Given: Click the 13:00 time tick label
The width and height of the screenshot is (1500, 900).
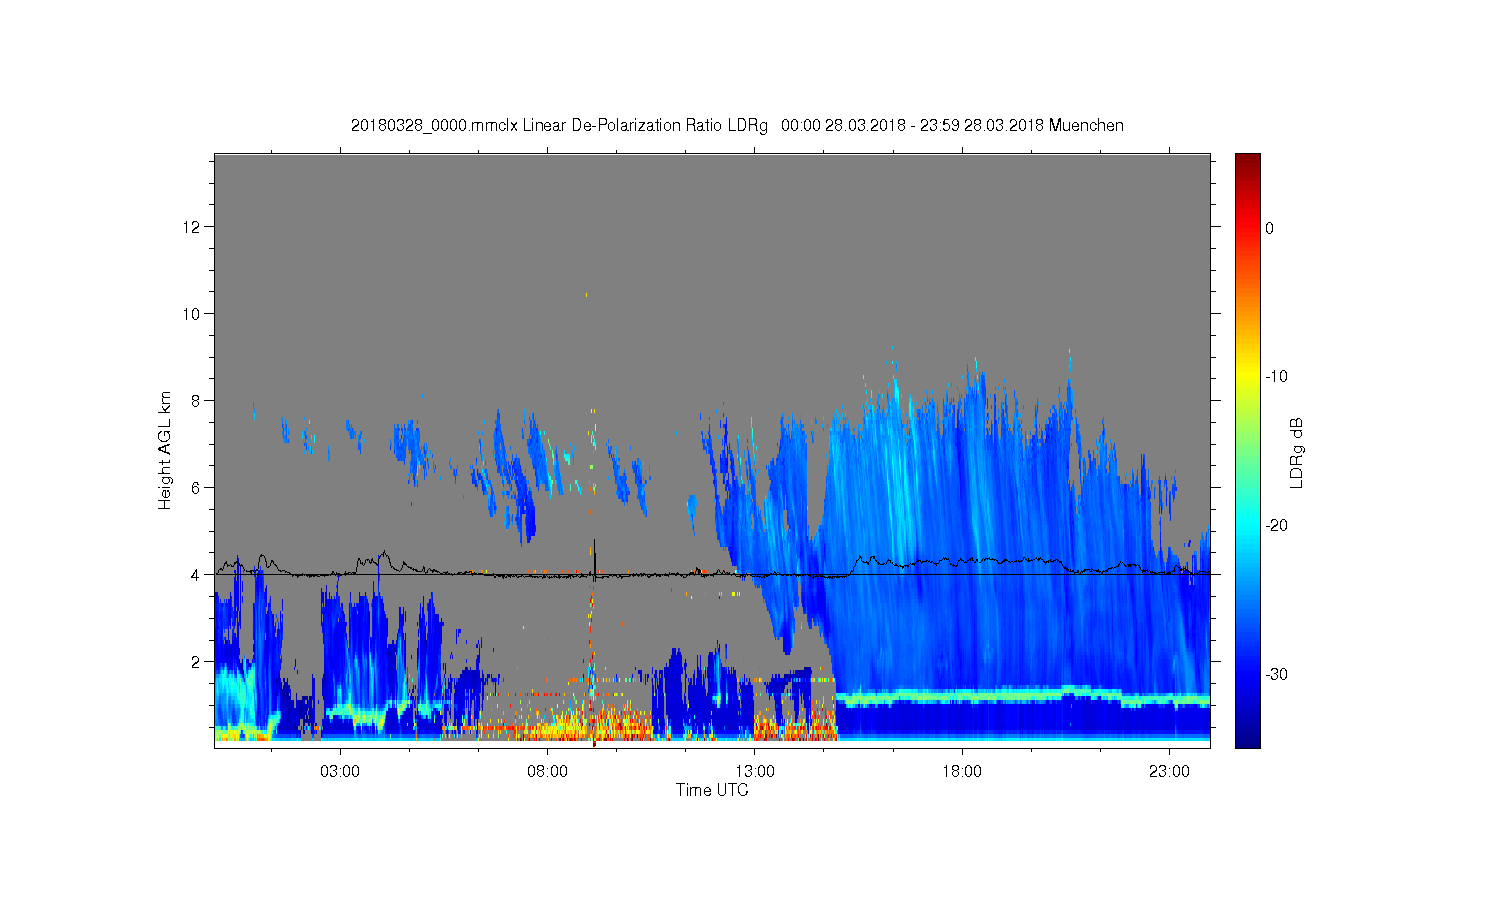Looking at the screenshot, I should 755,772.
